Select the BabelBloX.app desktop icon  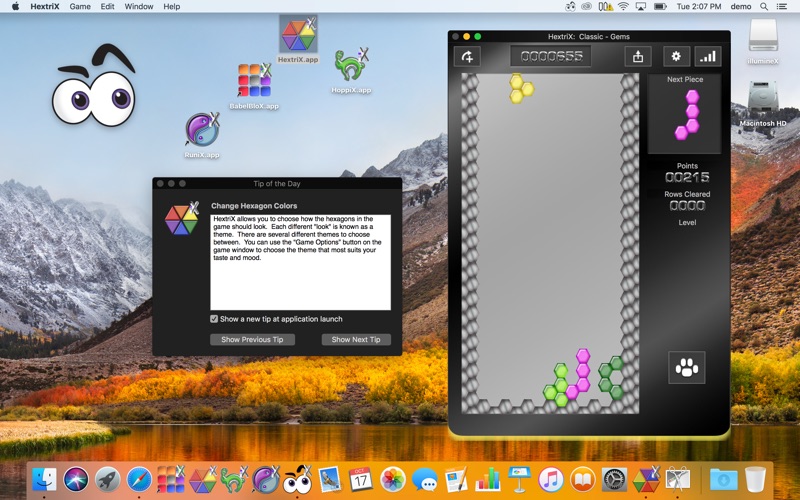pyautogui.click(x=254, y=86)
